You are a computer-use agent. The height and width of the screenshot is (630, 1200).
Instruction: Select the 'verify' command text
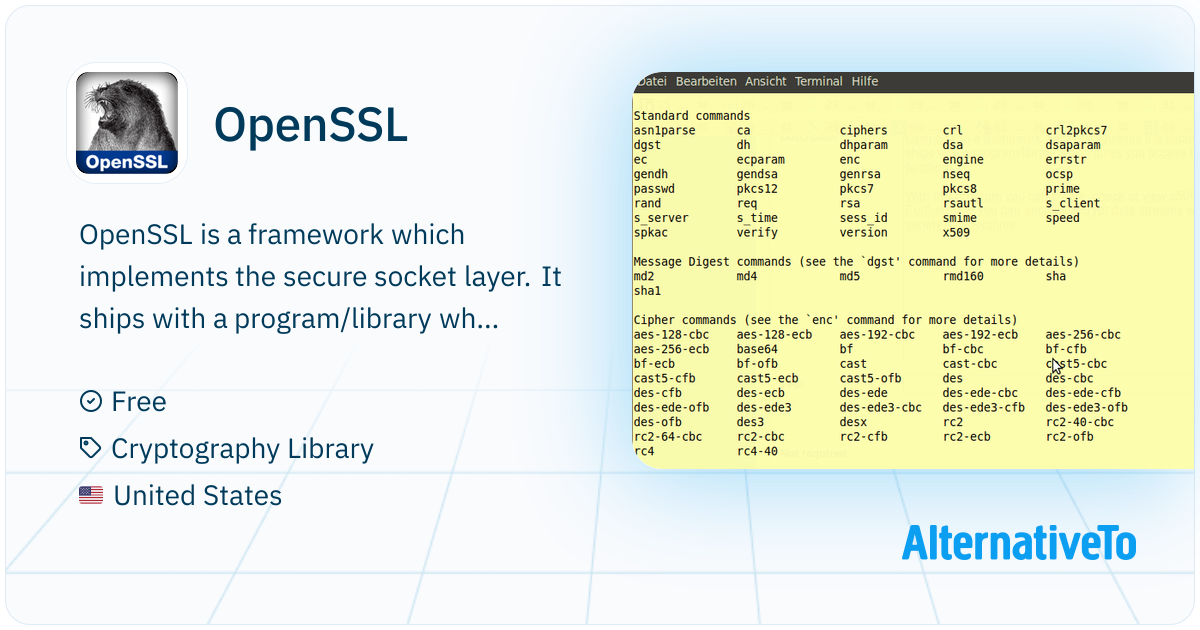click(757, 233)
